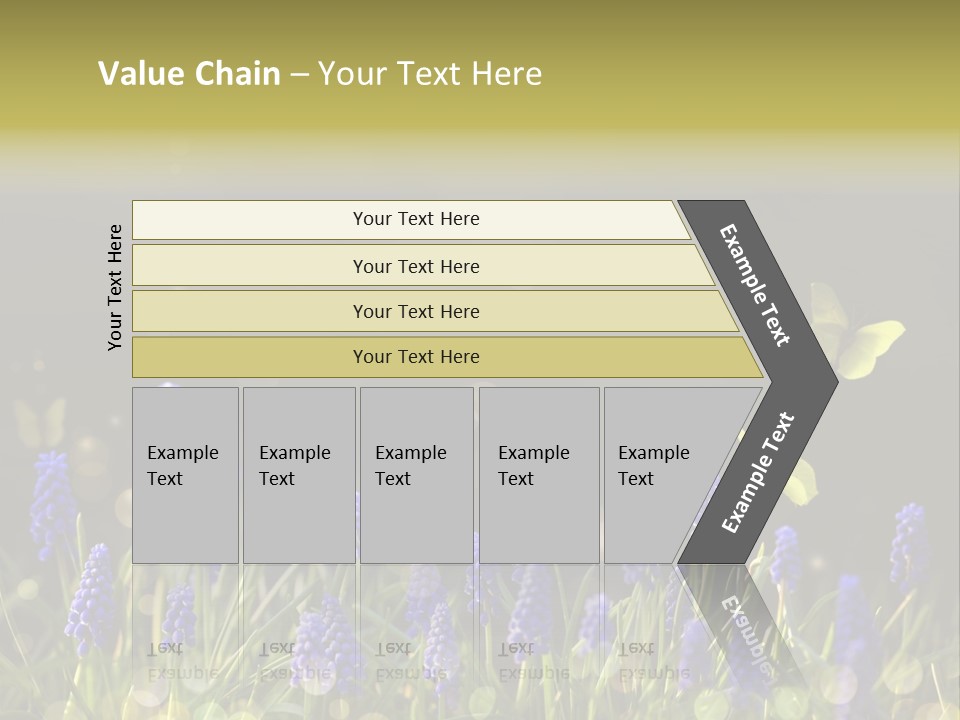This screenshot has height=720, width=960.
Task: Select the first gray Example Text box
Action: [186, 475]
